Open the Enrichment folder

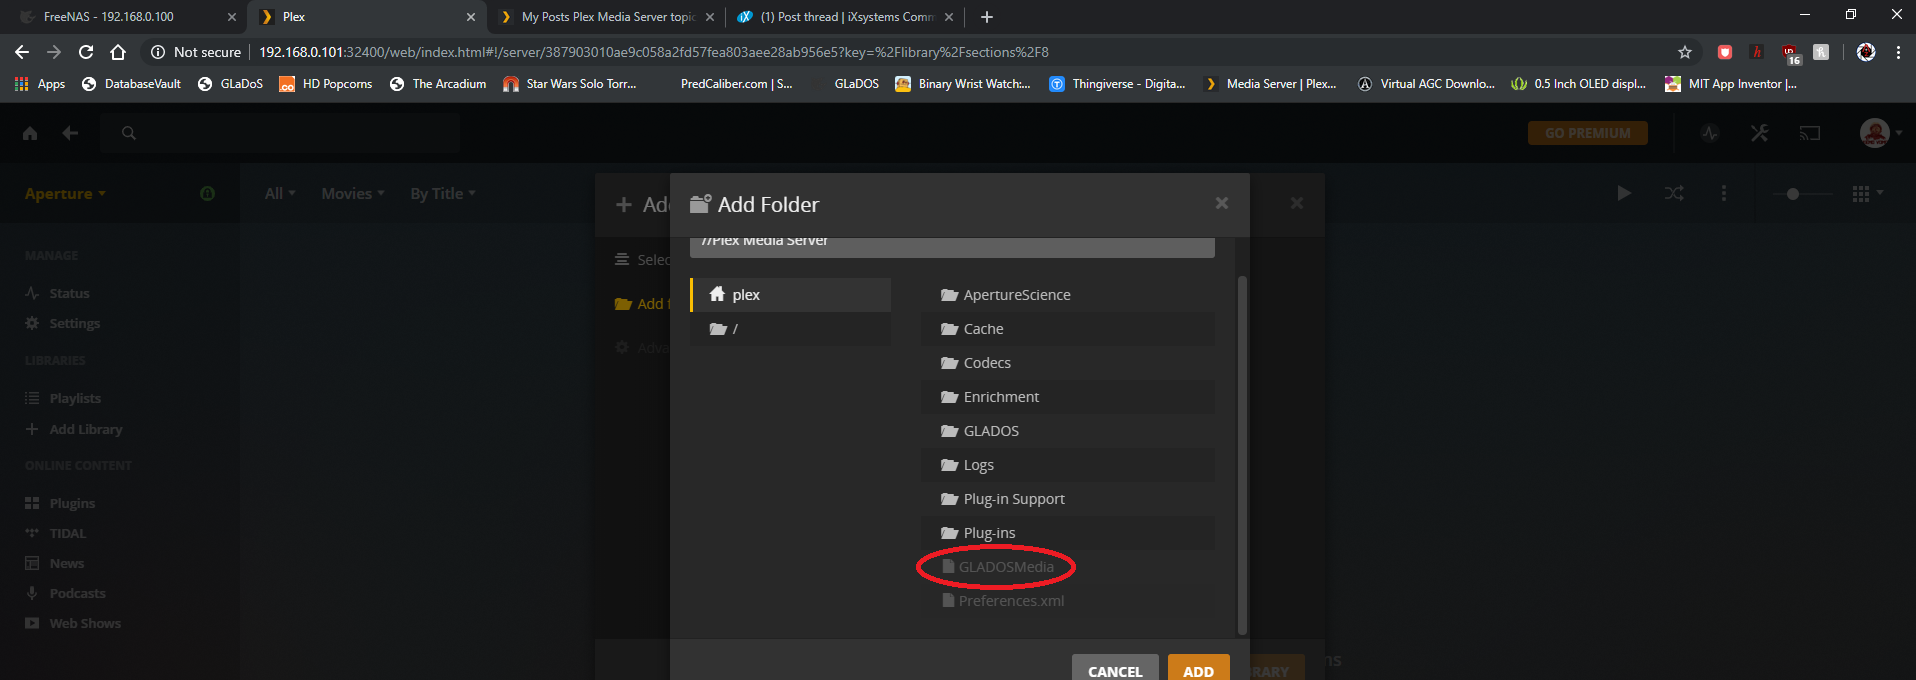[x=1068, y=397]
